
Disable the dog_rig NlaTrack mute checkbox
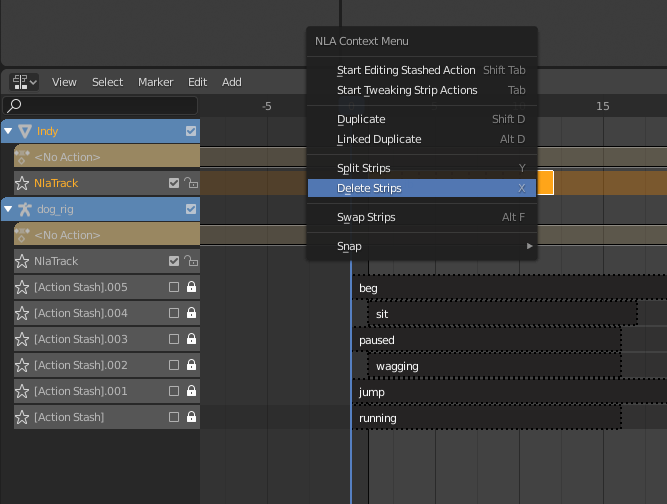click(174, 261)
